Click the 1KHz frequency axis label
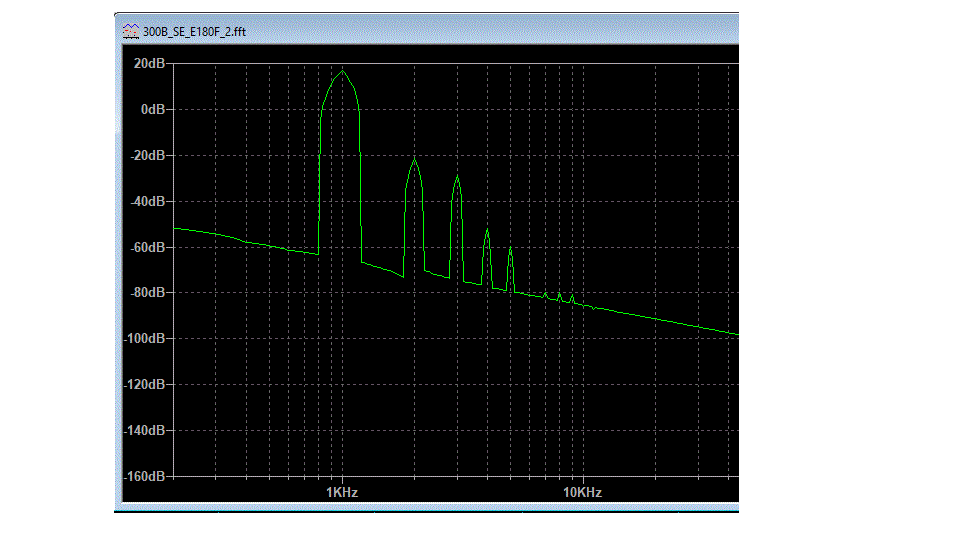Image resolution: width=960 pixels, height=540 pixels. (342, 492)
